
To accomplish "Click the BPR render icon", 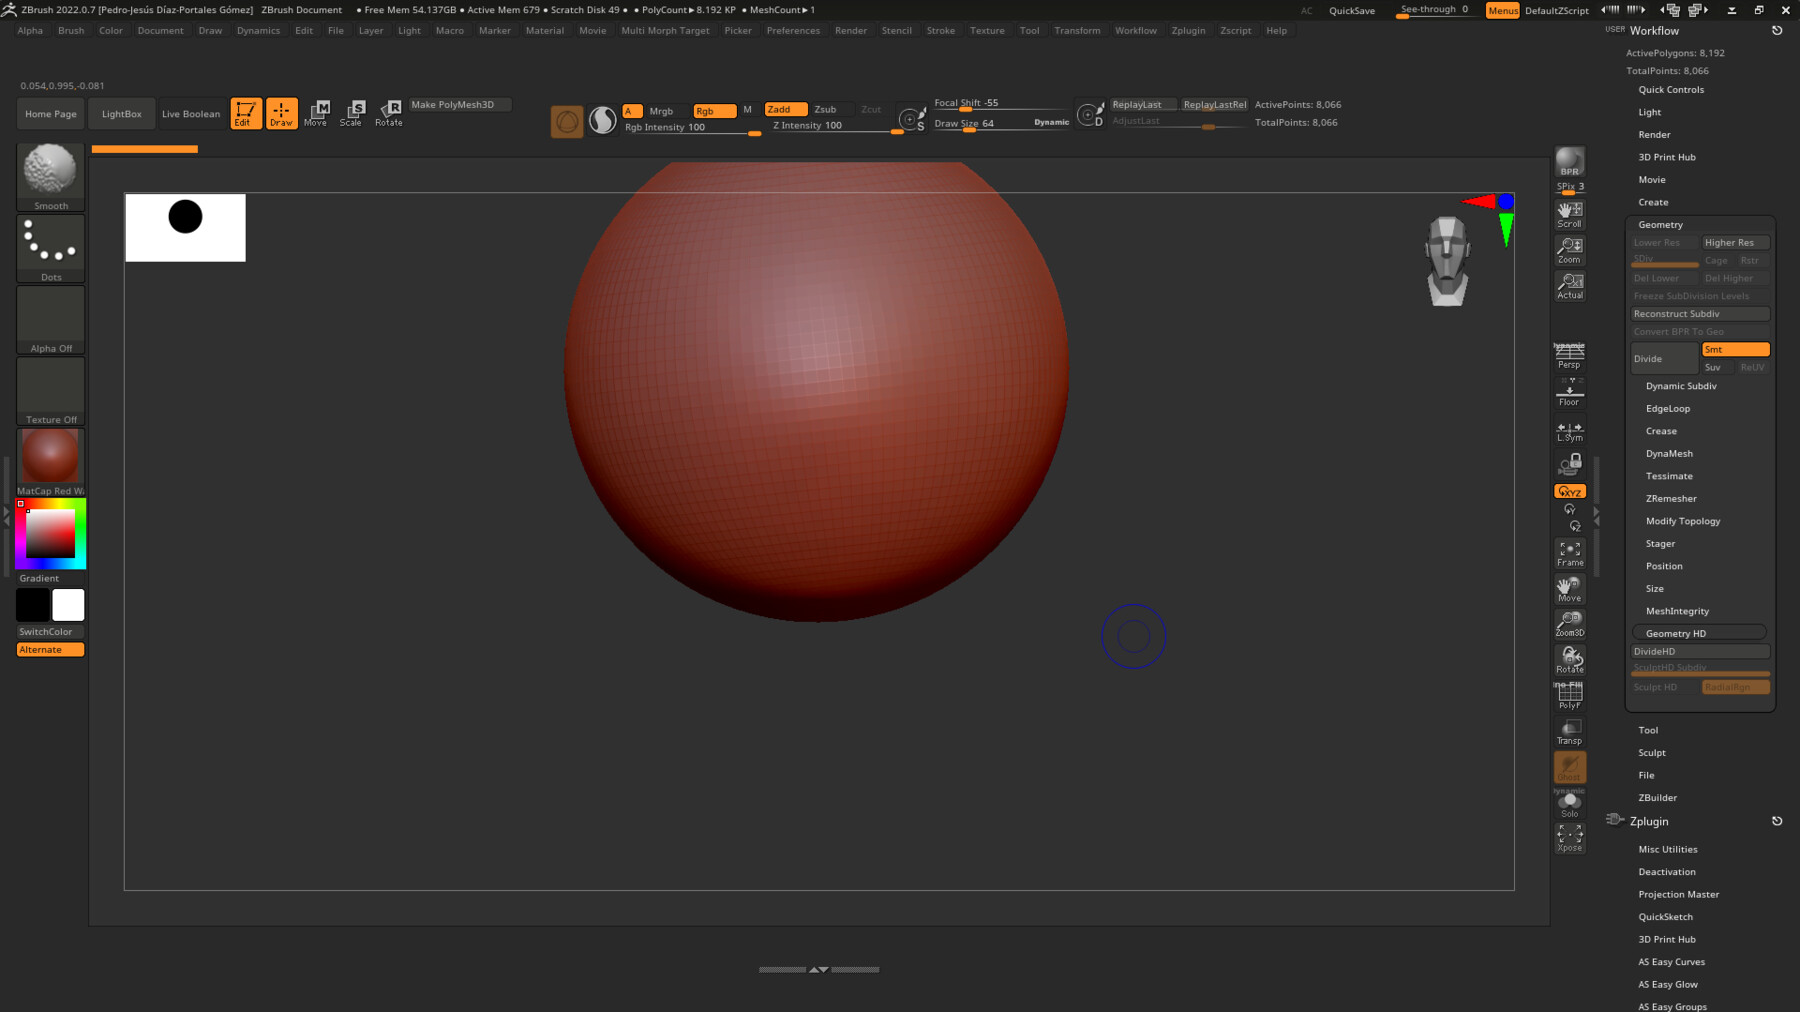I will 1569,158.
